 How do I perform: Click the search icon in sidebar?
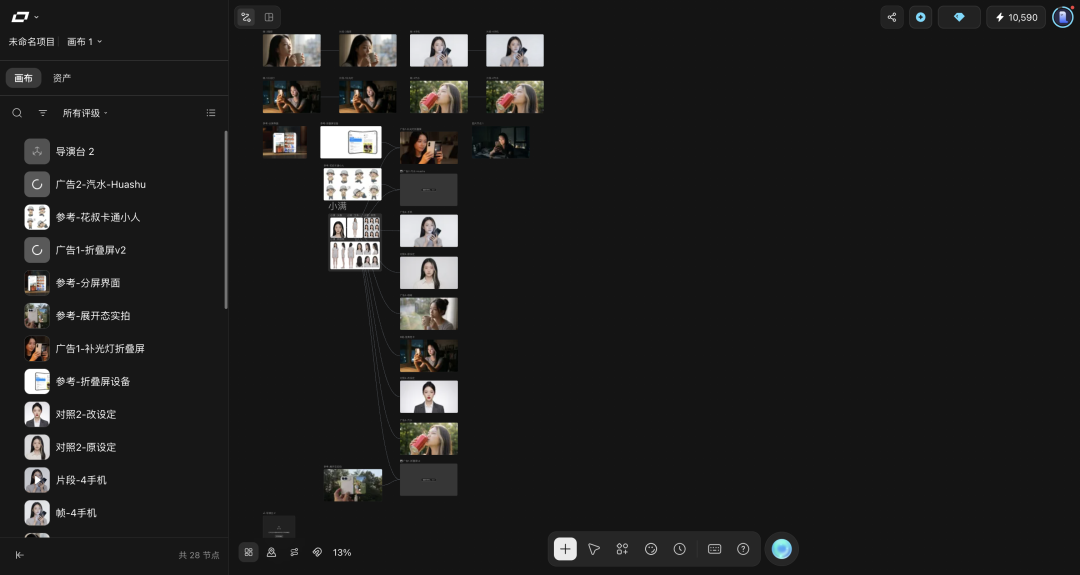tap(17, 113)
